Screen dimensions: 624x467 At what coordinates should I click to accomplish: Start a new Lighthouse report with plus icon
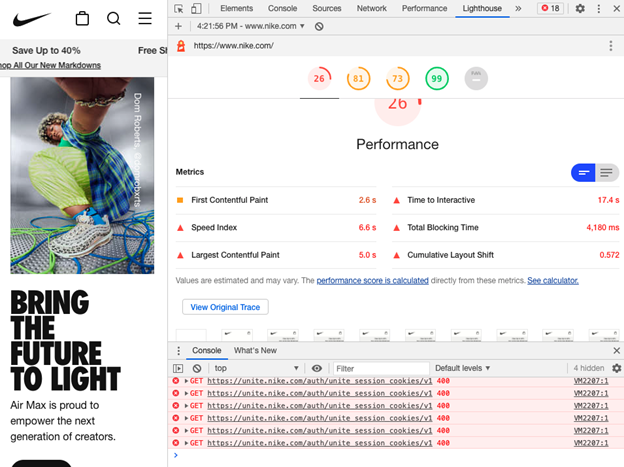[178, 26]
